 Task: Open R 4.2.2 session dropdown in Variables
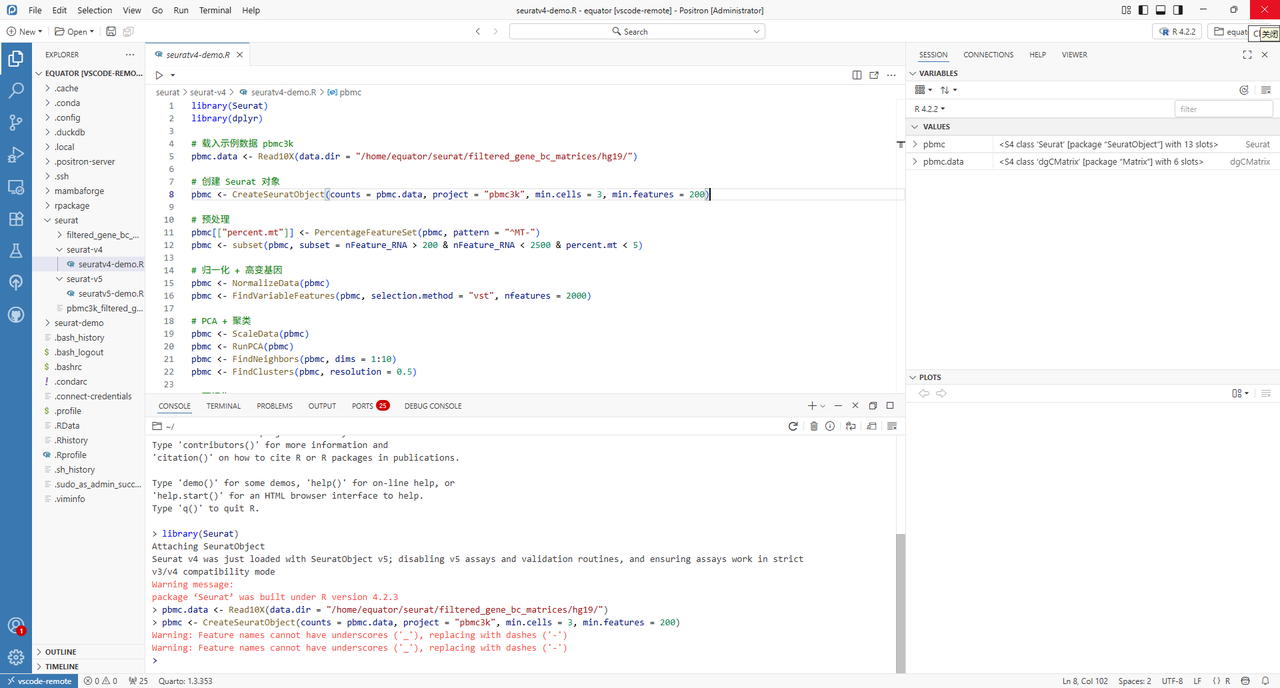pyautogui.click(x=930, y=108)
